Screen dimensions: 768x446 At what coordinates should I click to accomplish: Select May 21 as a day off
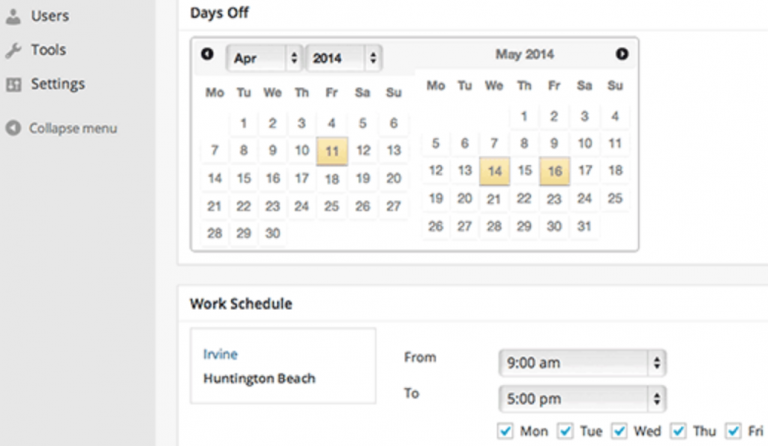[494, 198]
